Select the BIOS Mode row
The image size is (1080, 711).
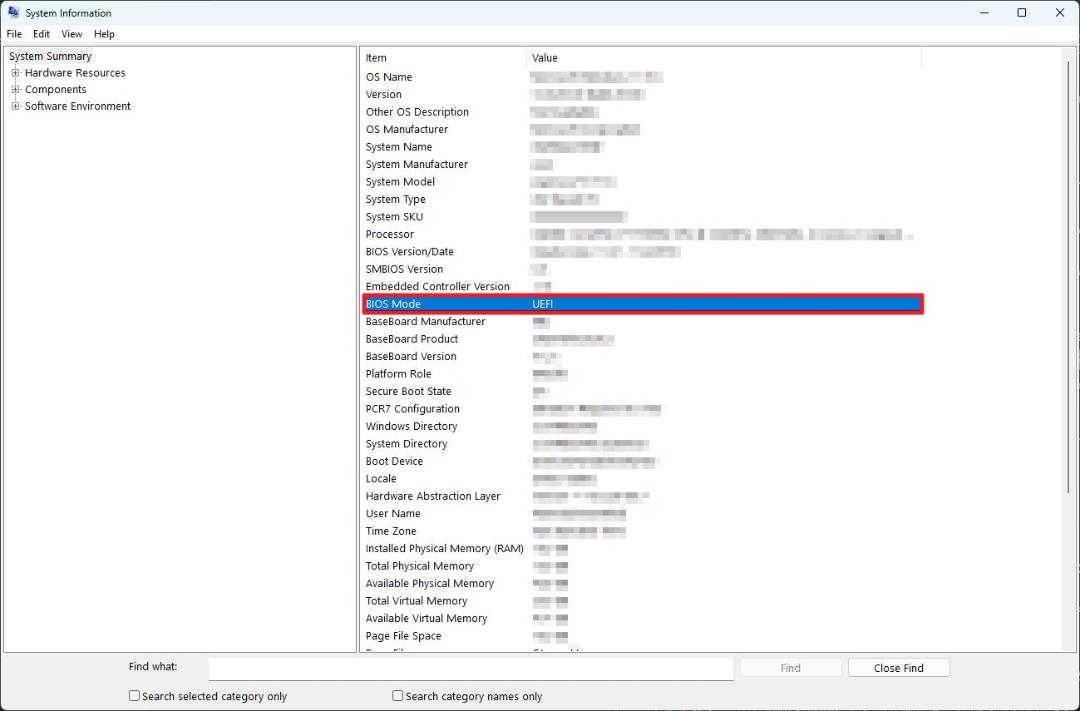point(642,304)
